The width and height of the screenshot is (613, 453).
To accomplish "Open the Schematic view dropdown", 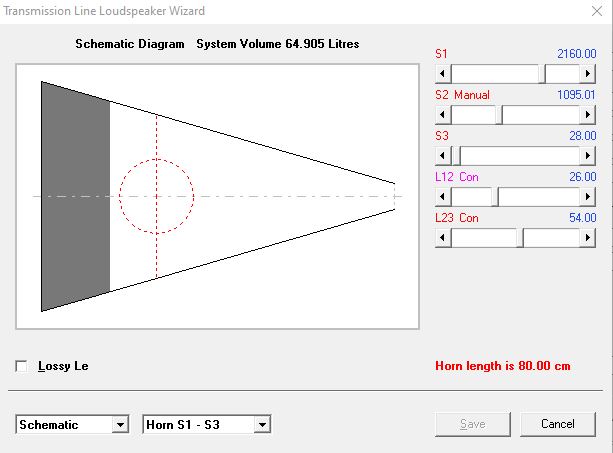I will tap(120, 424).
